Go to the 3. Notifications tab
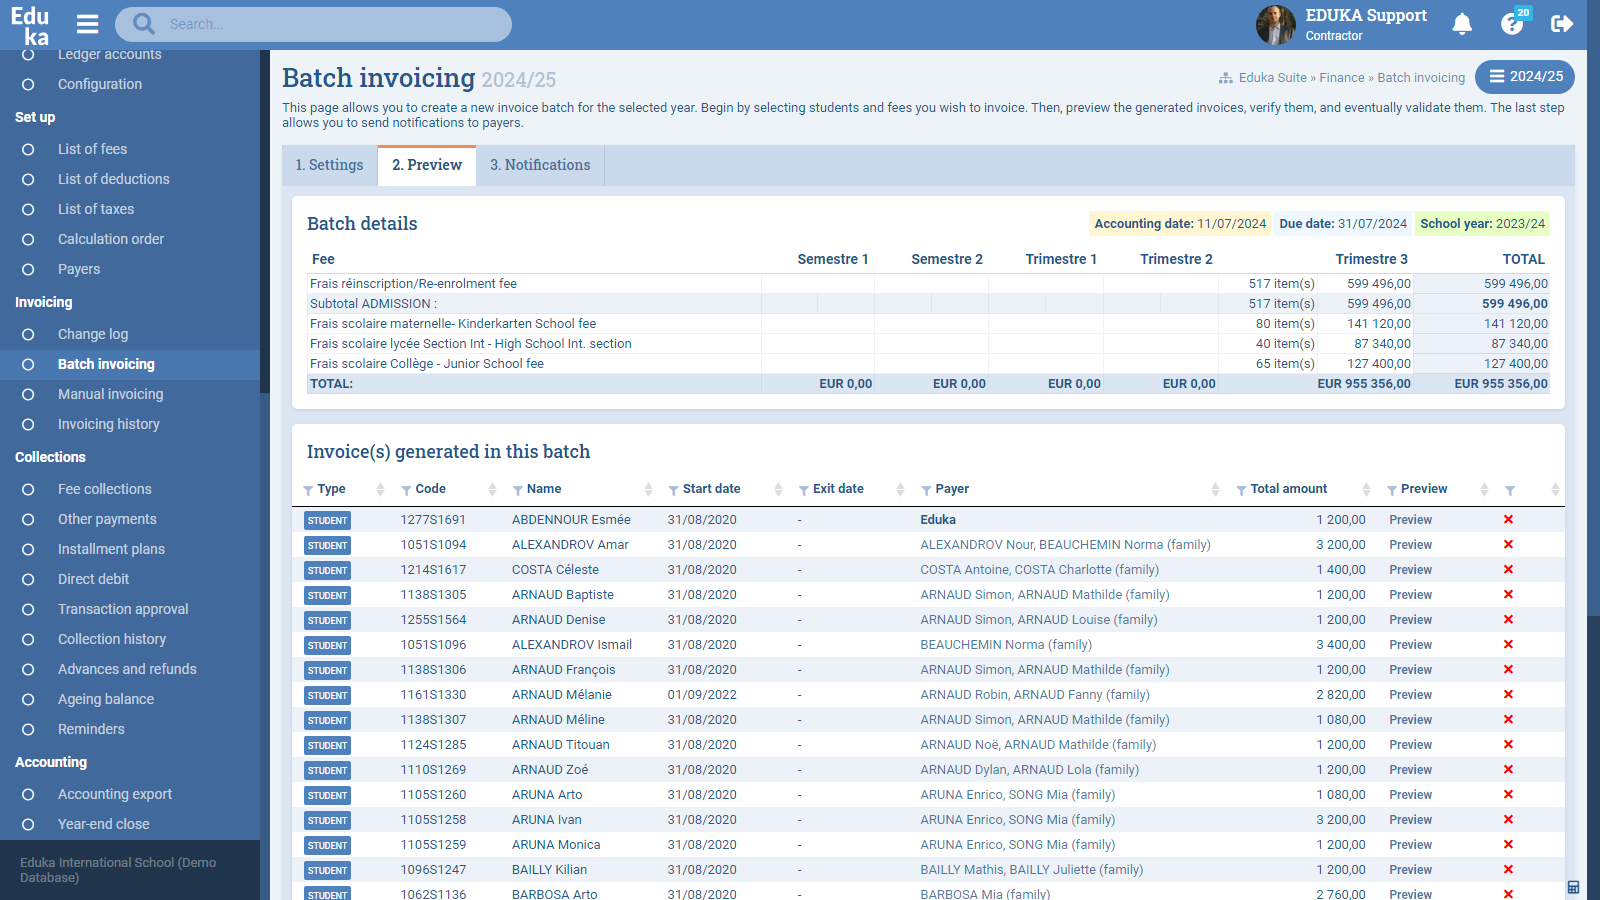Screen dimensions: 1600x900 [540, 166]
